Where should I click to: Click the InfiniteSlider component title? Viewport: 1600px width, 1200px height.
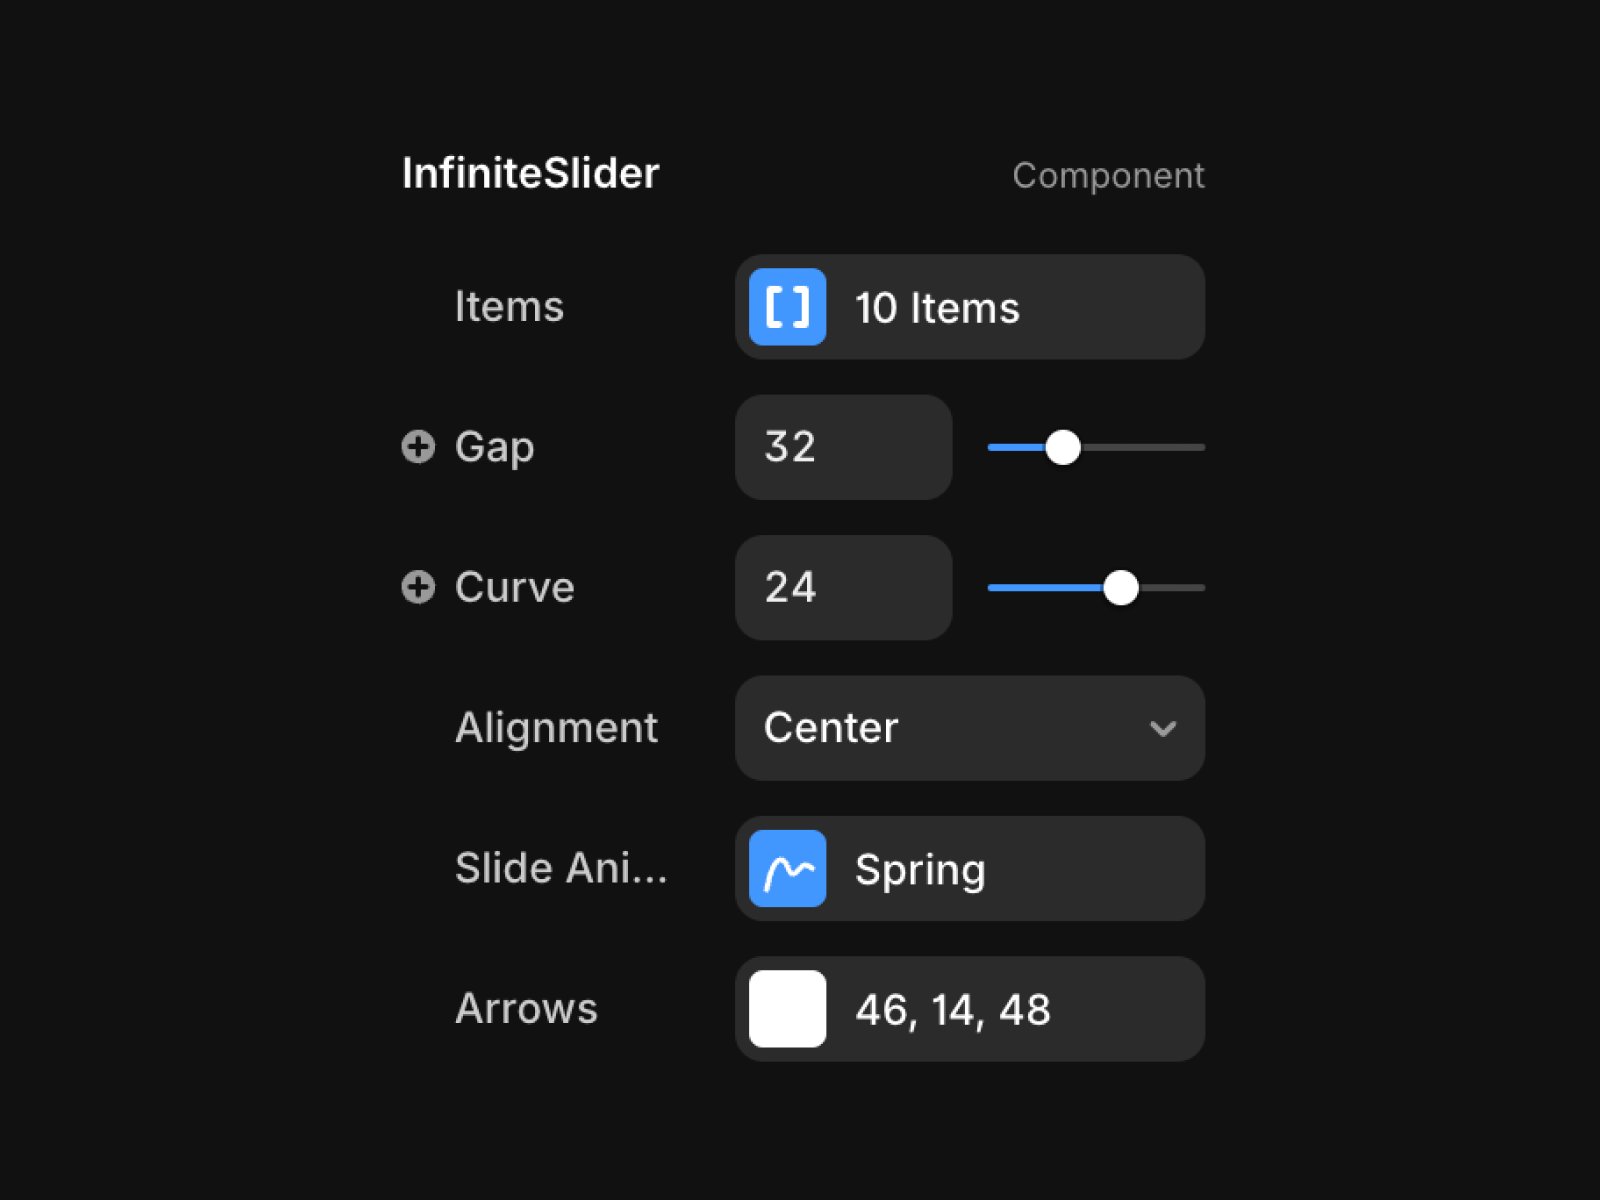click(x=530, y=173)
